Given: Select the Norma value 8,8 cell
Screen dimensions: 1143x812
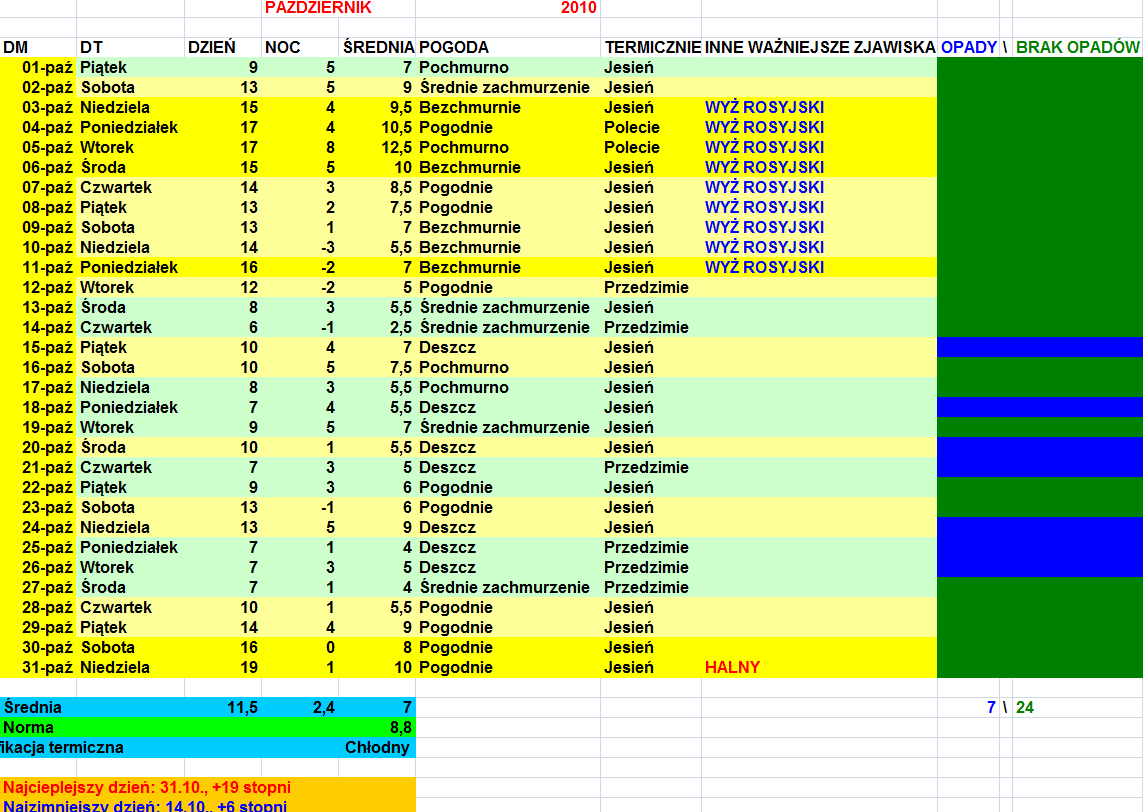Looking at the screenshot, I should [x=399, y=727].
